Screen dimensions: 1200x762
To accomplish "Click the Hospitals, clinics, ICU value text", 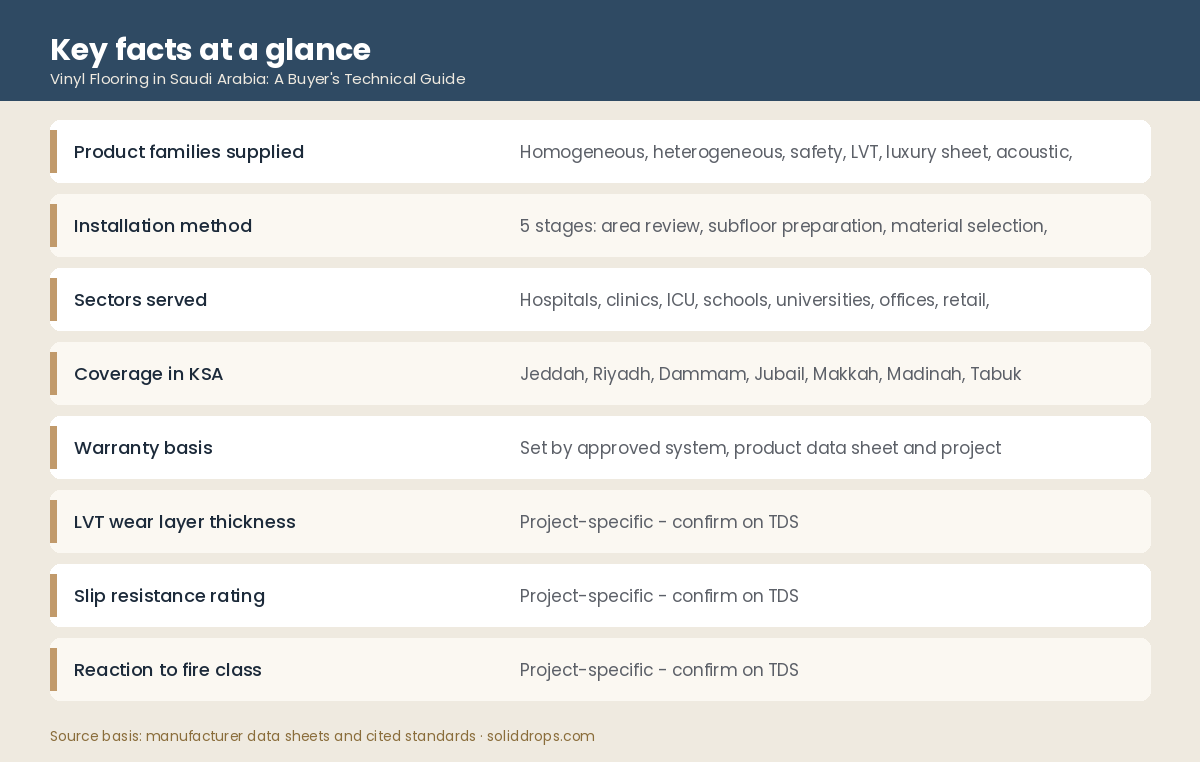I will click(x=754, y=300).
